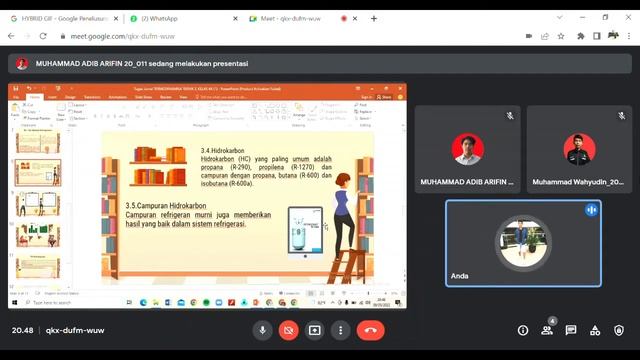Leave the call with red hang-up button

tap(370, 330)
